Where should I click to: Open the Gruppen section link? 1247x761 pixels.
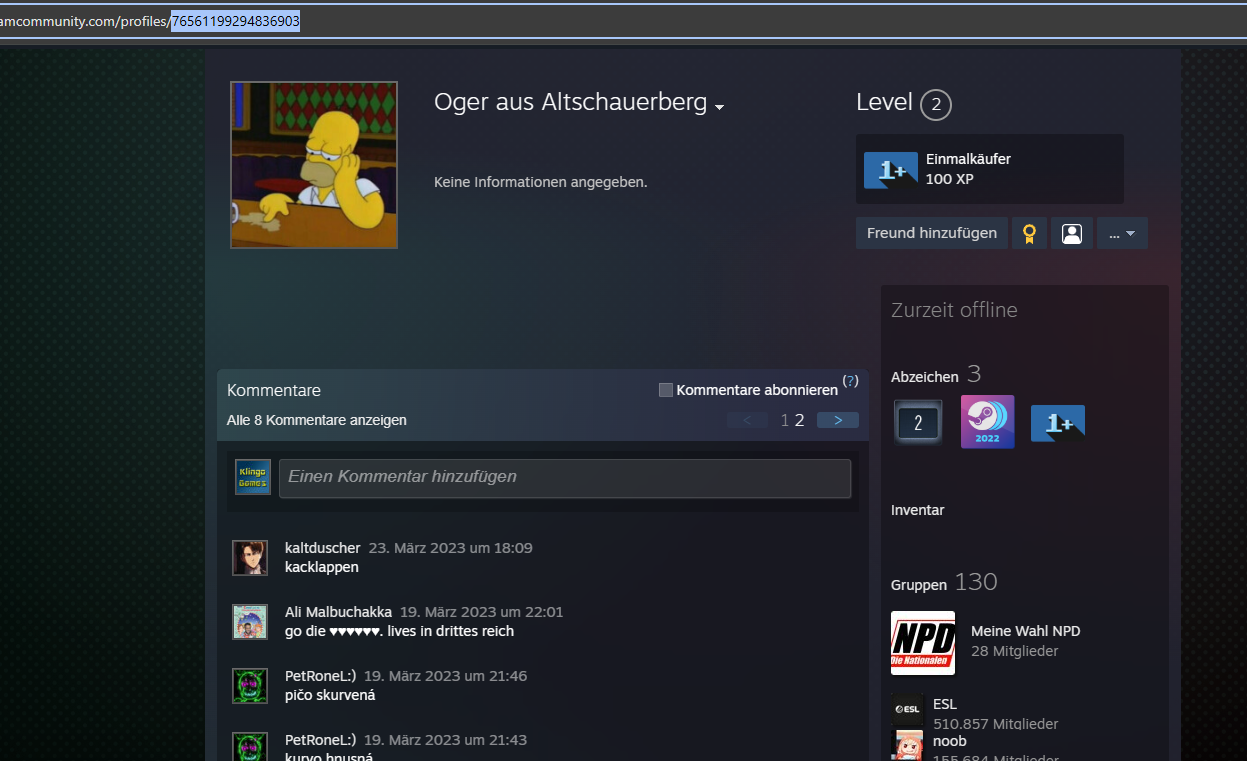918,584
